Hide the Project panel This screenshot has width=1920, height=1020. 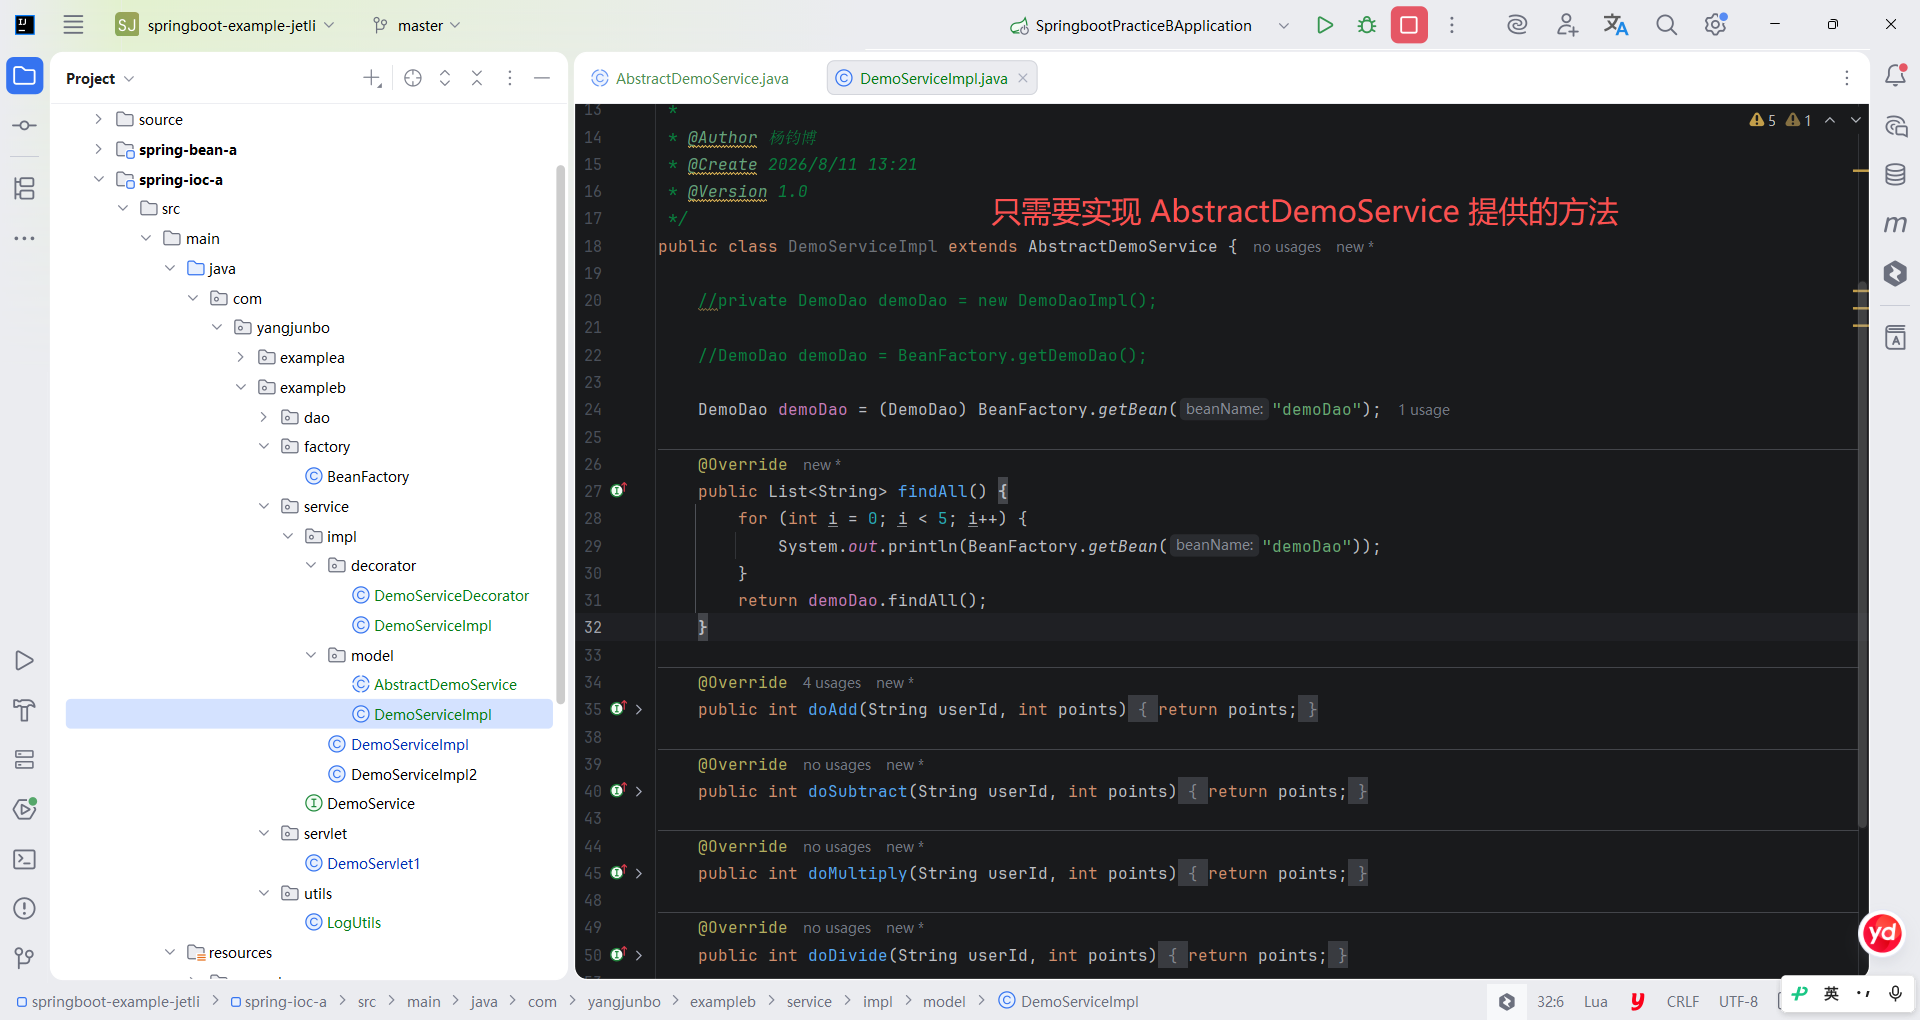(x=542, y=78)
